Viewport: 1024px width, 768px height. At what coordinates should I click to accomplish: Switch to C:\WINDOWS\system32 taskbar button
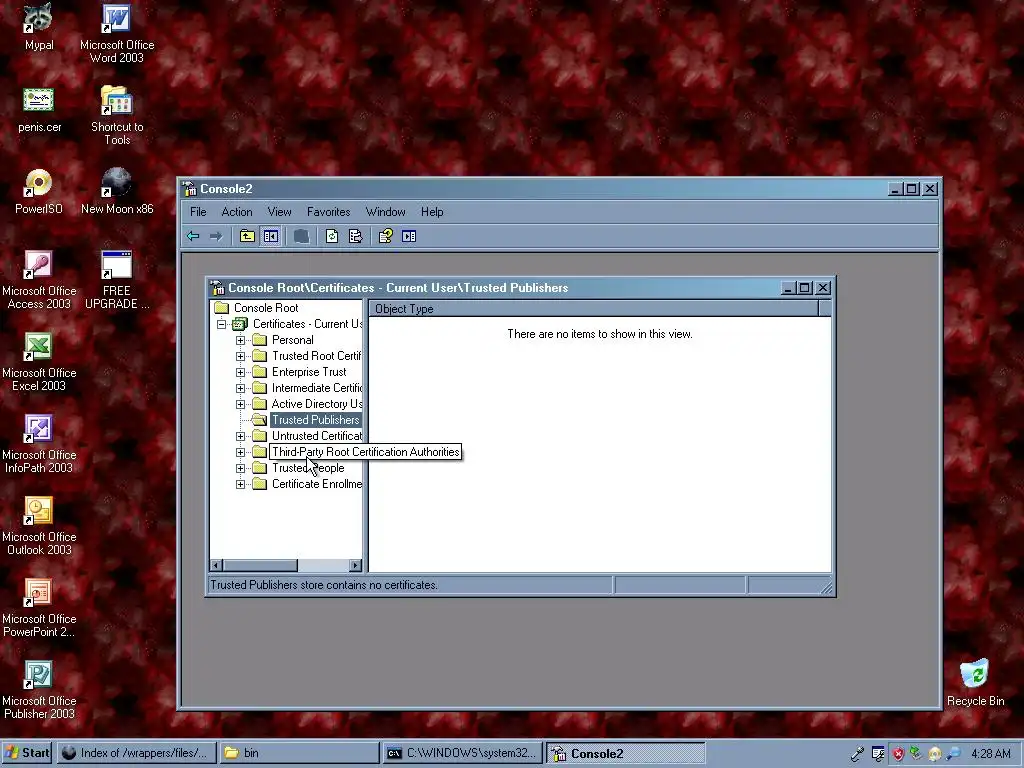tap(462, 753)
